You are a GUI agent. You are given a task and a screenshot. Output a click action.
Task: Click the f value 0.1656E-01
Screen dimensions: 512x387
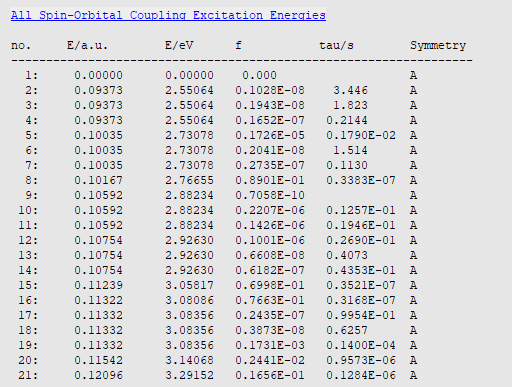(x=270, y=375)
